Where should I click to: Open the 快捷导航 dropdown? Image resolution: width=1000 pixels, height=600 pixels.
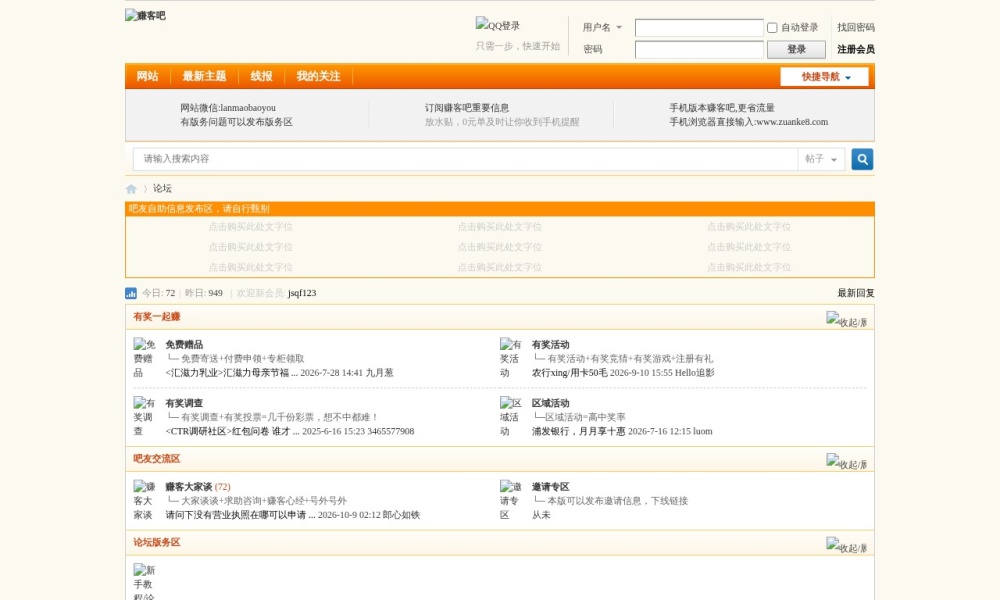coord(824,77)
